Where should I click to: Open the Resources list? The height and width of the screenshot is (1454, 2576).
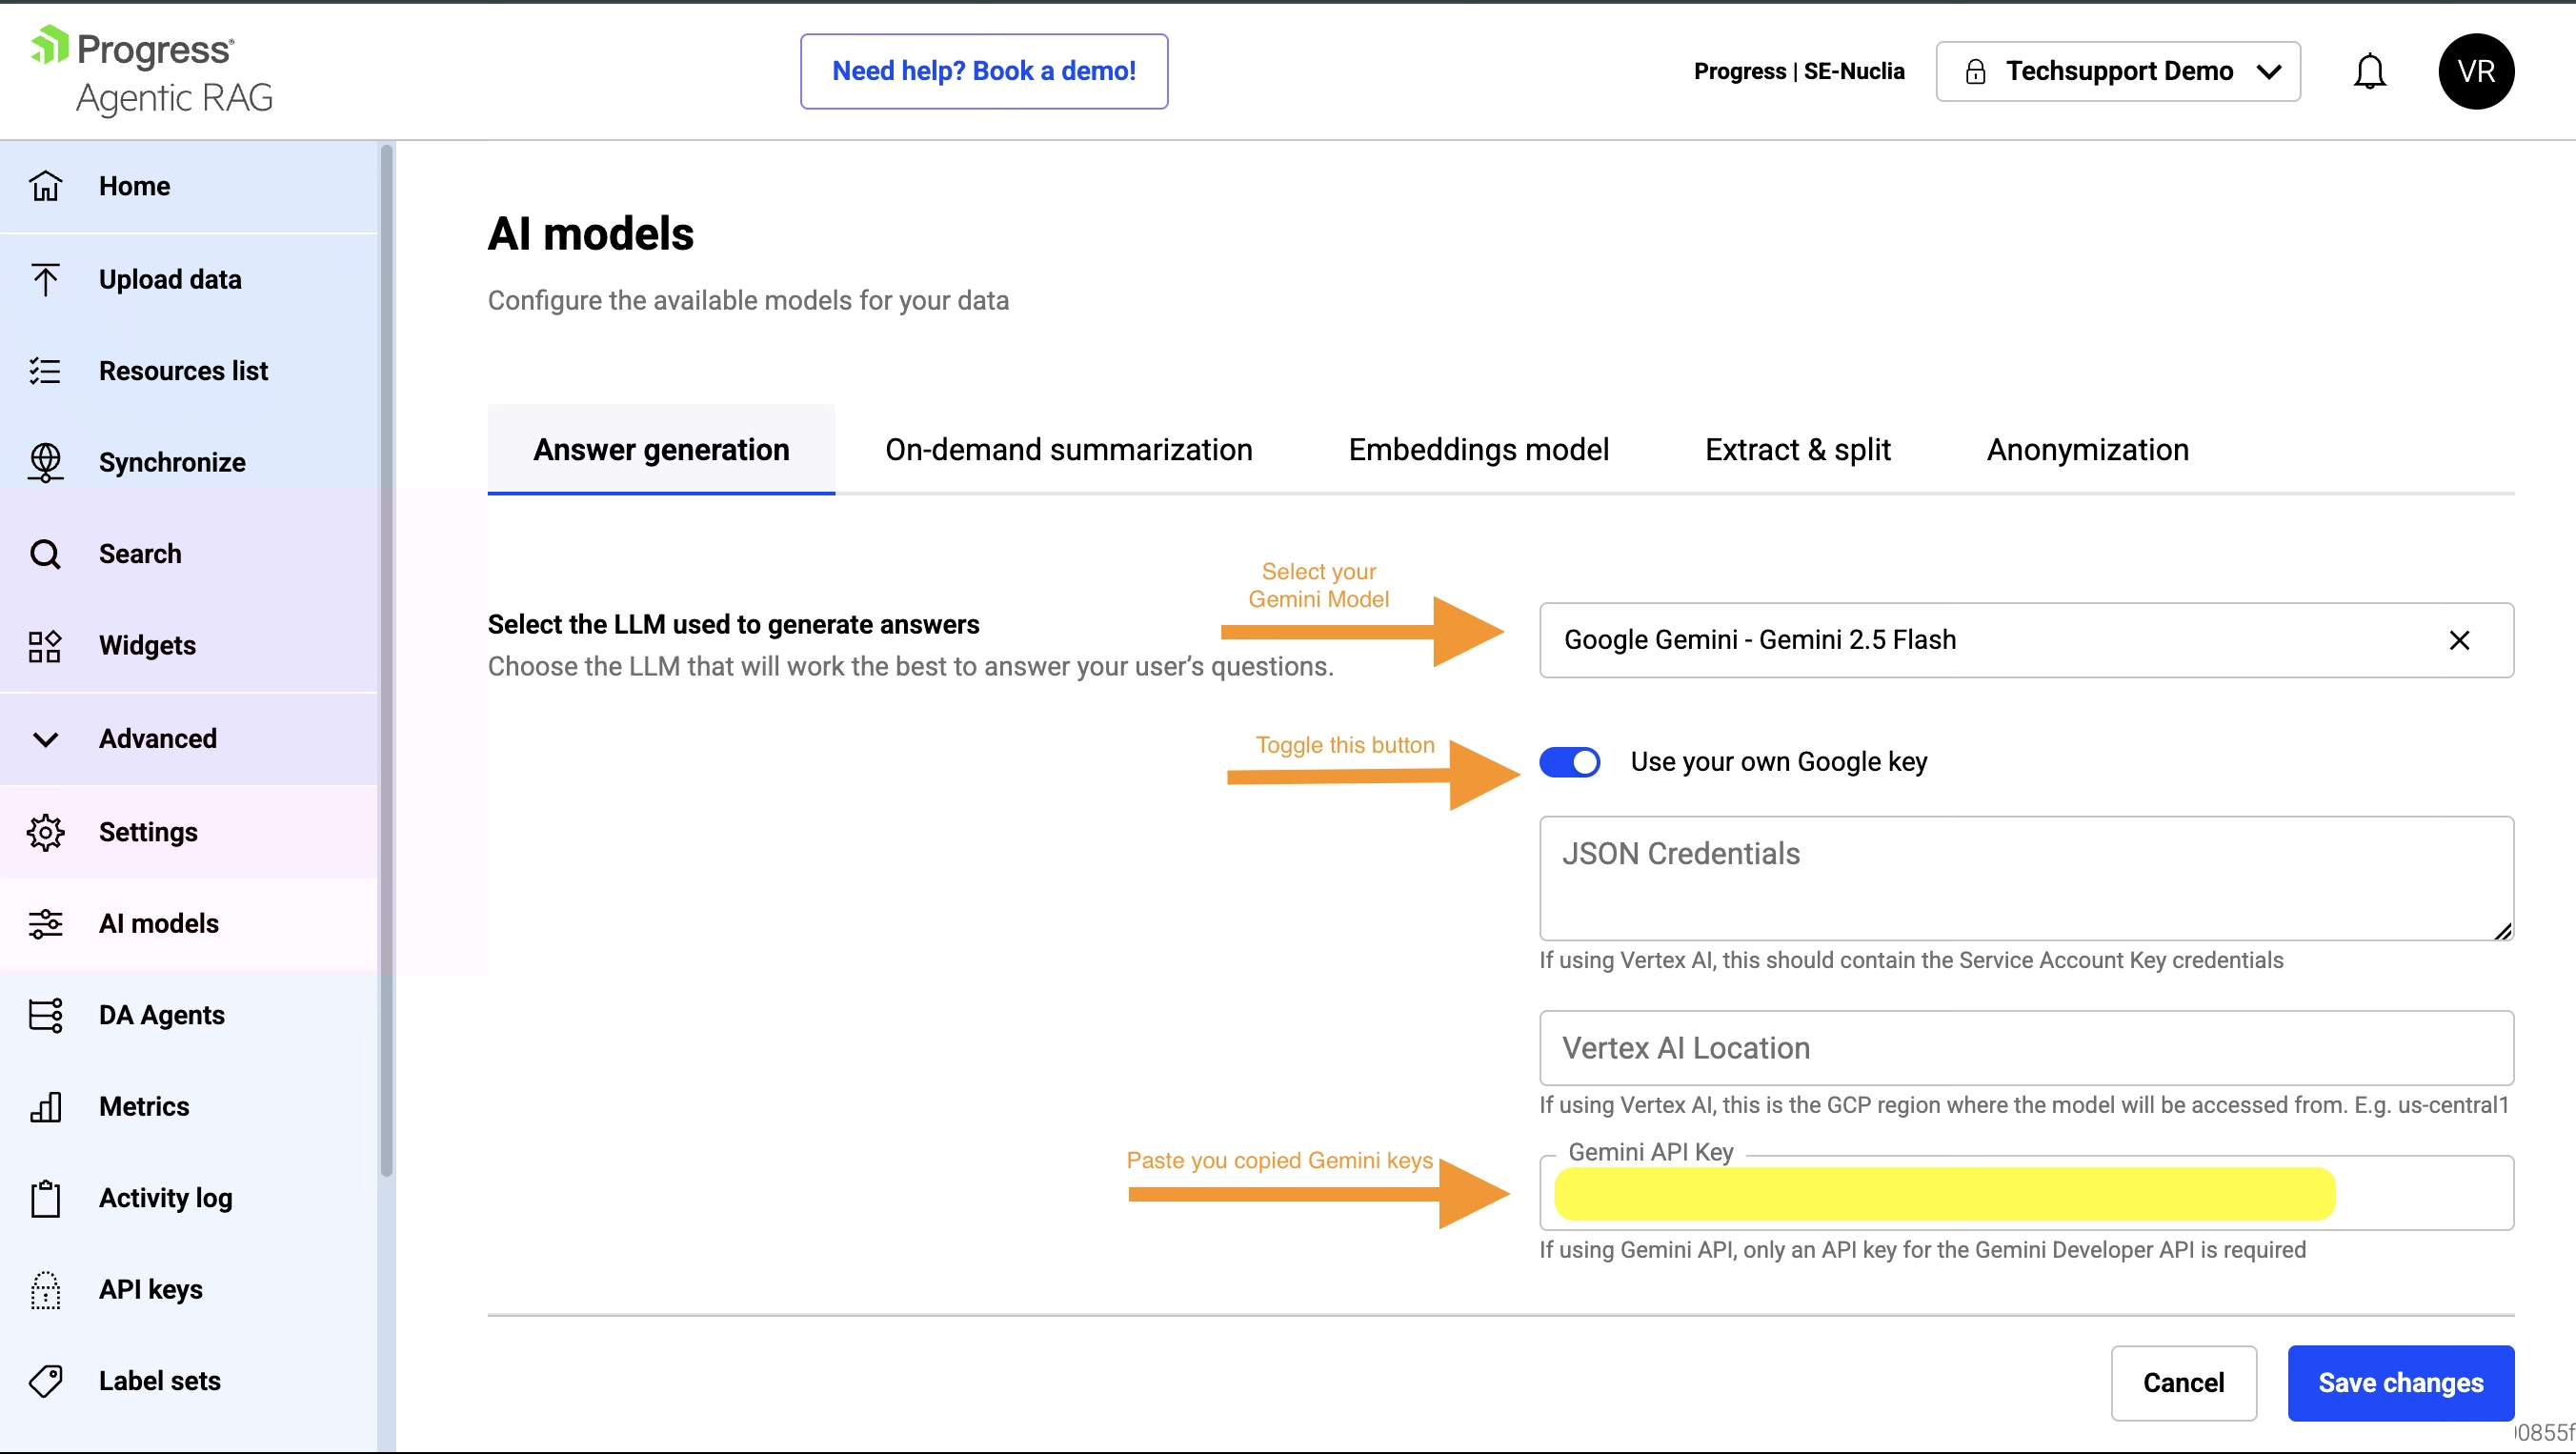pyautogui.click(x=184, y=370)
